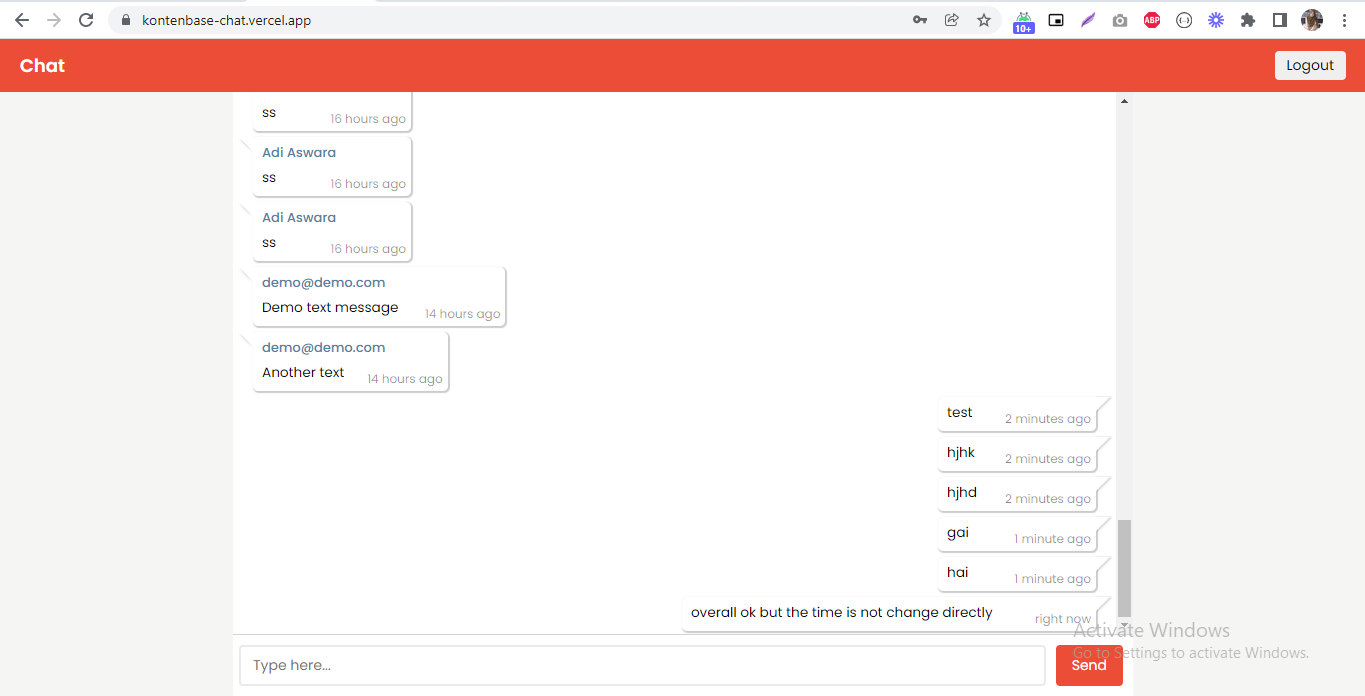Click the Logout button

(x=1310, y=64)
